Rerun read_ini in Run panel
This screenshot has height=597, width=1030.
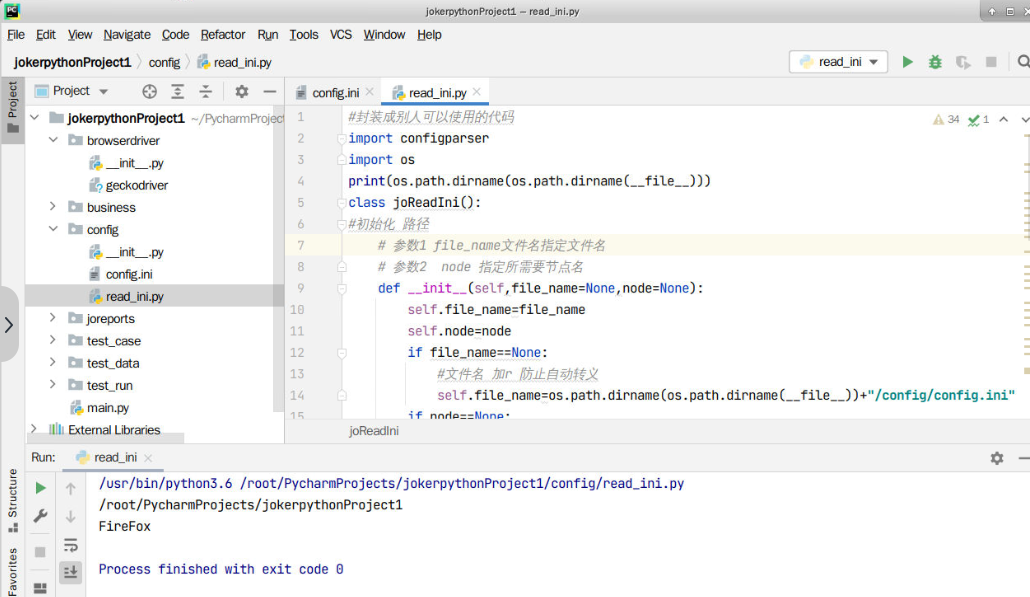(40, 488)
